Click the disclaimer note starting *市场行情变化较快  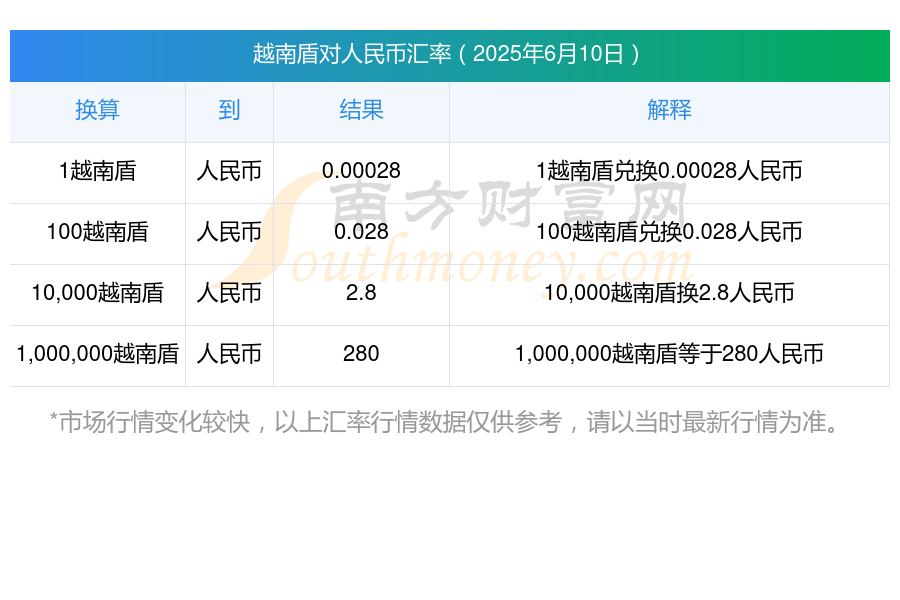tap(445, 423)
